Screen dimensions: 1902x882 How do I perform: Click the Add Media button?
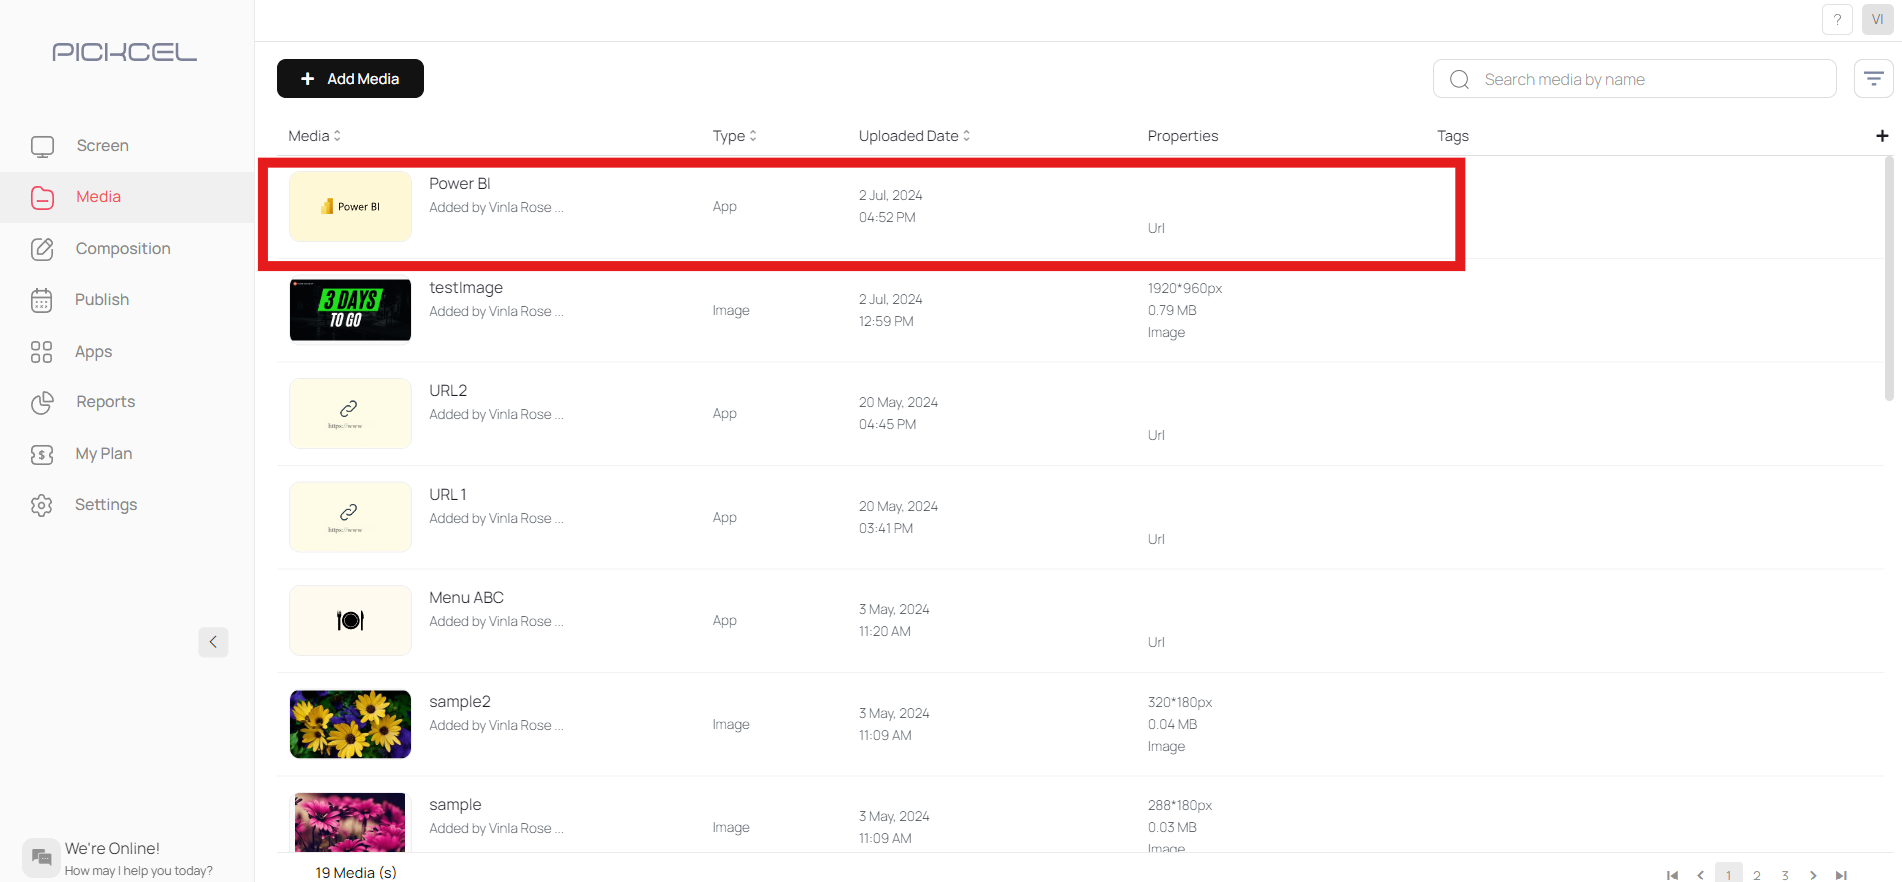350,79
